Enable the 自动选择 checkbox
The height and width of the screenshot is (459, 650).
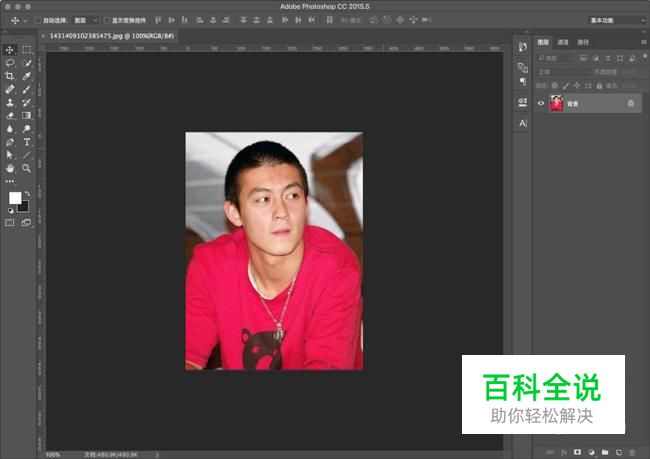click(38, 20)
